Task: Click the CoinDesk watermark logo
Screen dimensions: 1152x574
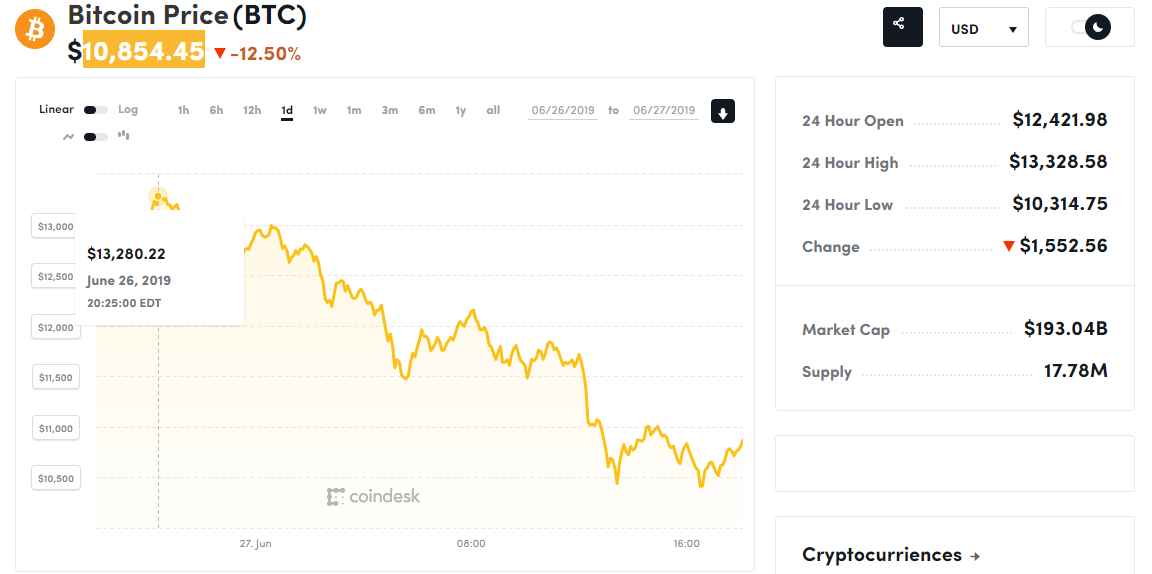Action: [373, 496]
